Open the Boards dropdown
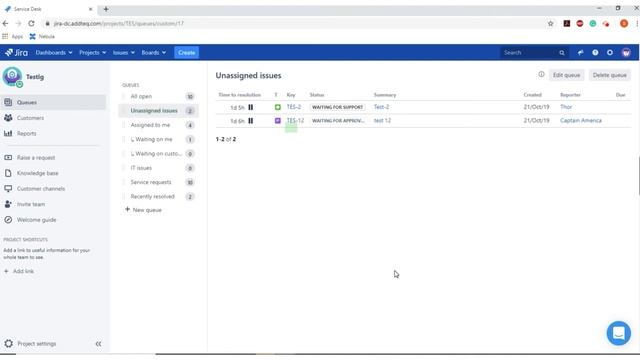Viewport: 640px width, 360px height. coord(153,53)
